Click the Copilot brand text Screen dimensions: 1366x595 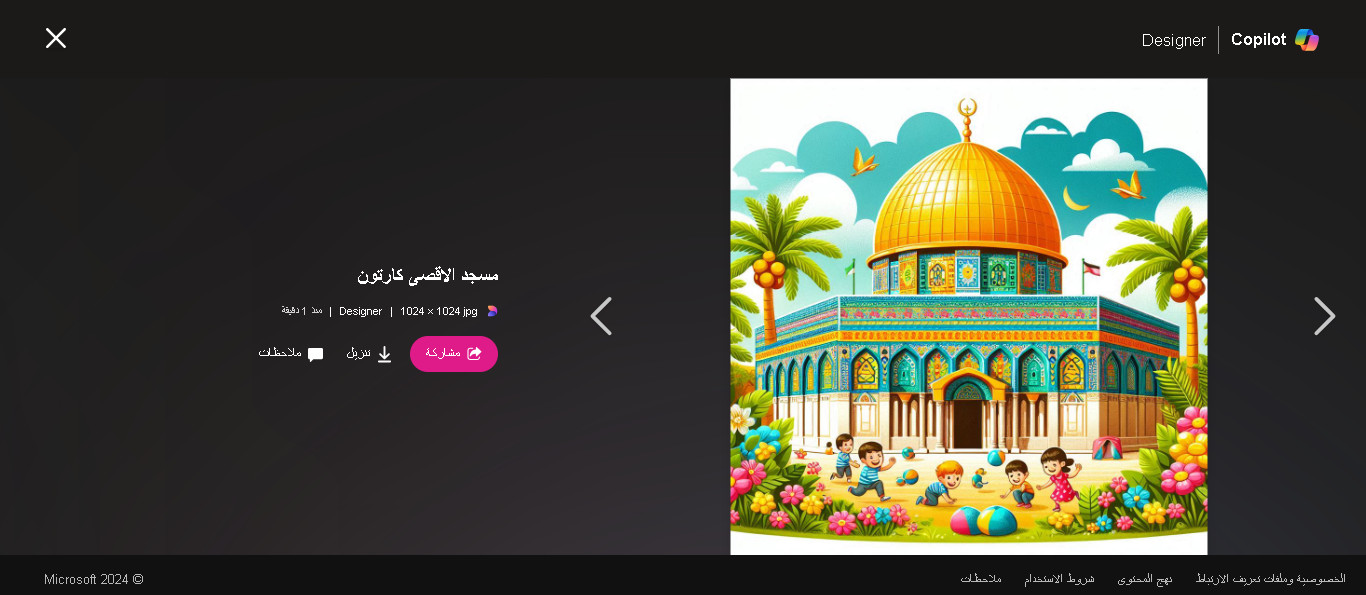click(x=1258, y=40)
